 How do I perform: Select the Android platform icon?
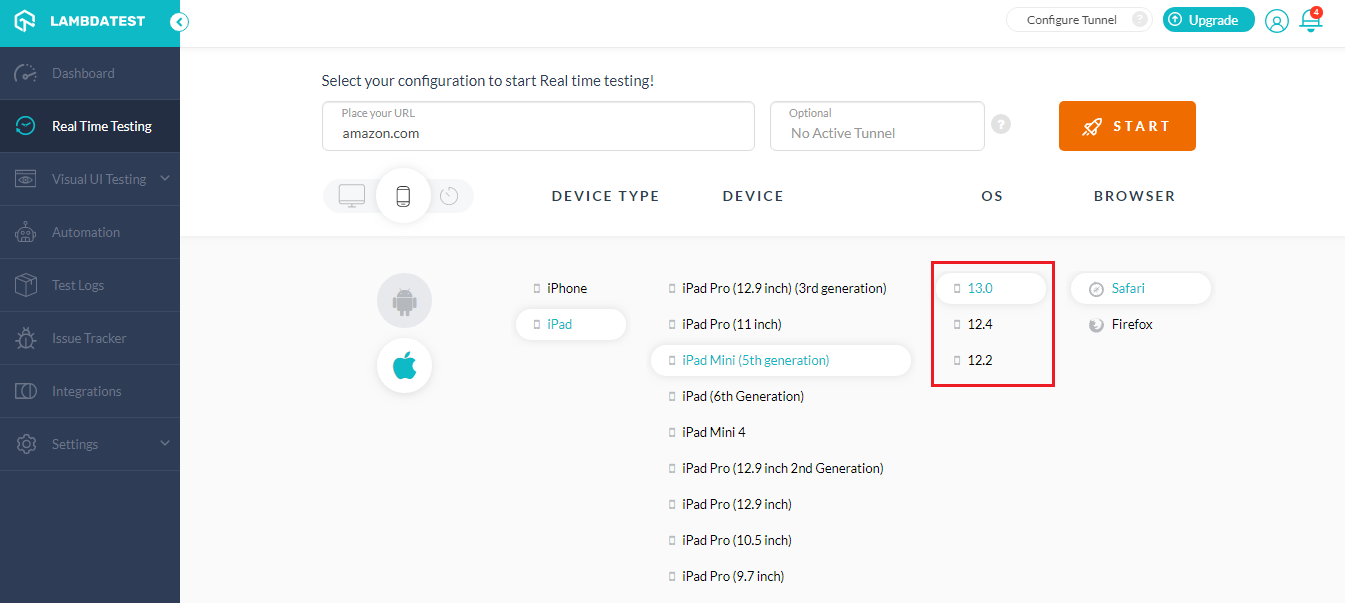[404, 300]
